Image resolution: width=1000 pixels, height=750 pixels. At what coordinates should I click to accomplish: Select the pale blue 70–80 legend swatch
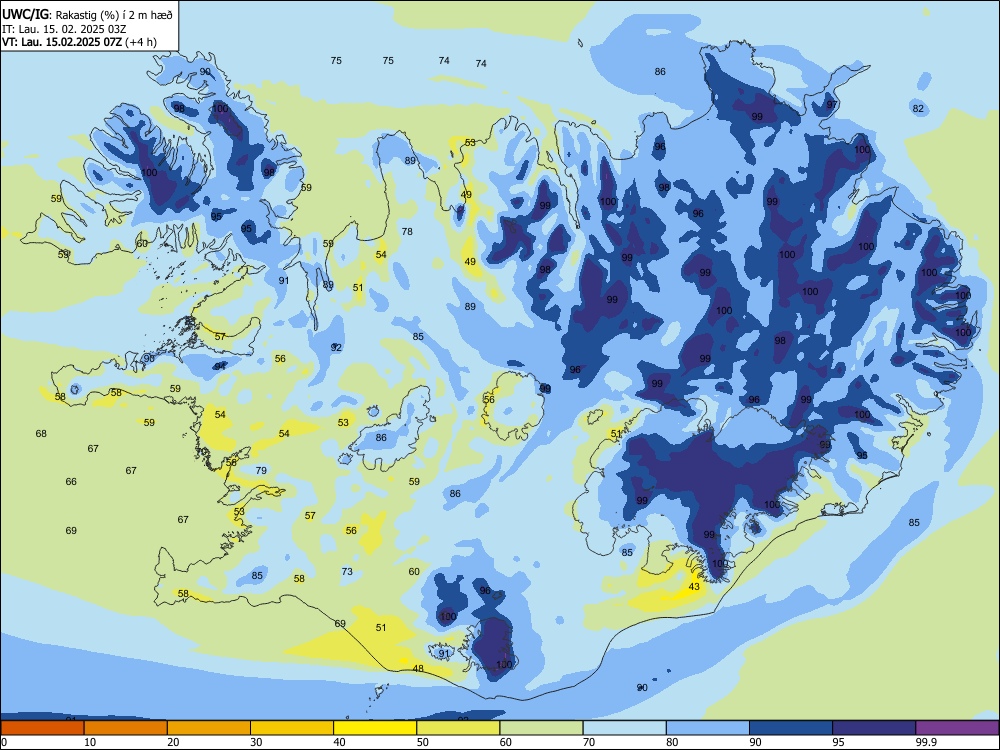point(624,728)
